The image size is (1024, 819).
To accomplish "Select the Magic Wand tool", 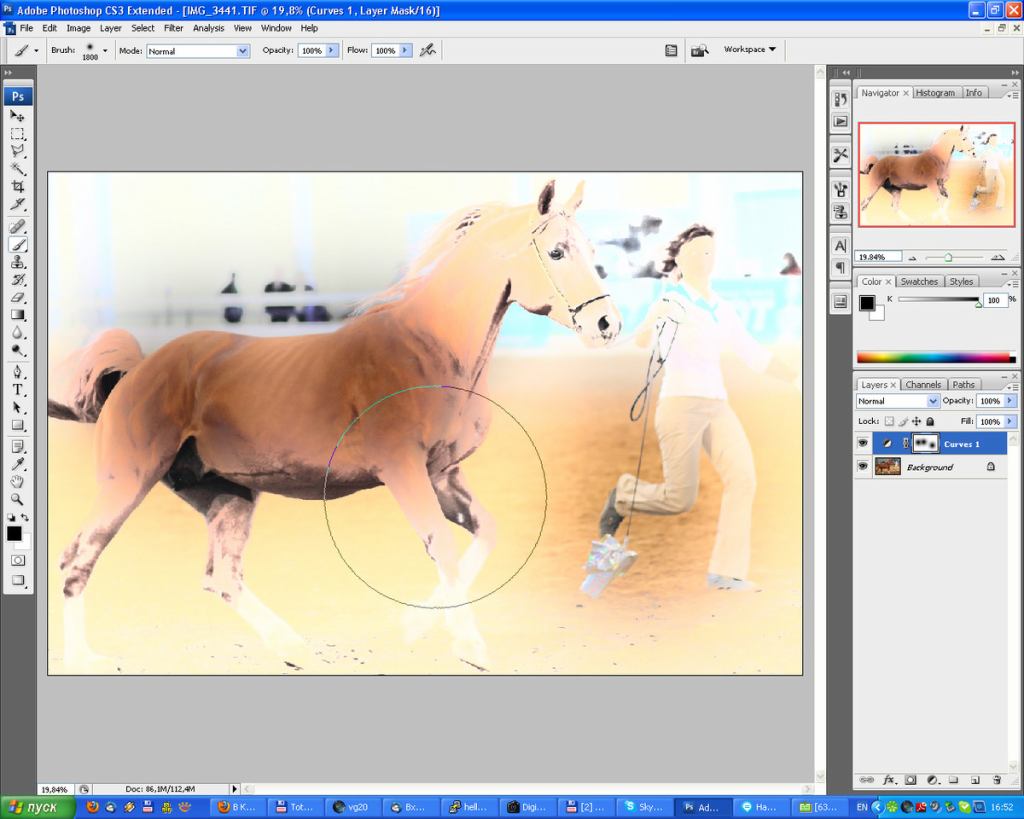I will pos(18,169).
